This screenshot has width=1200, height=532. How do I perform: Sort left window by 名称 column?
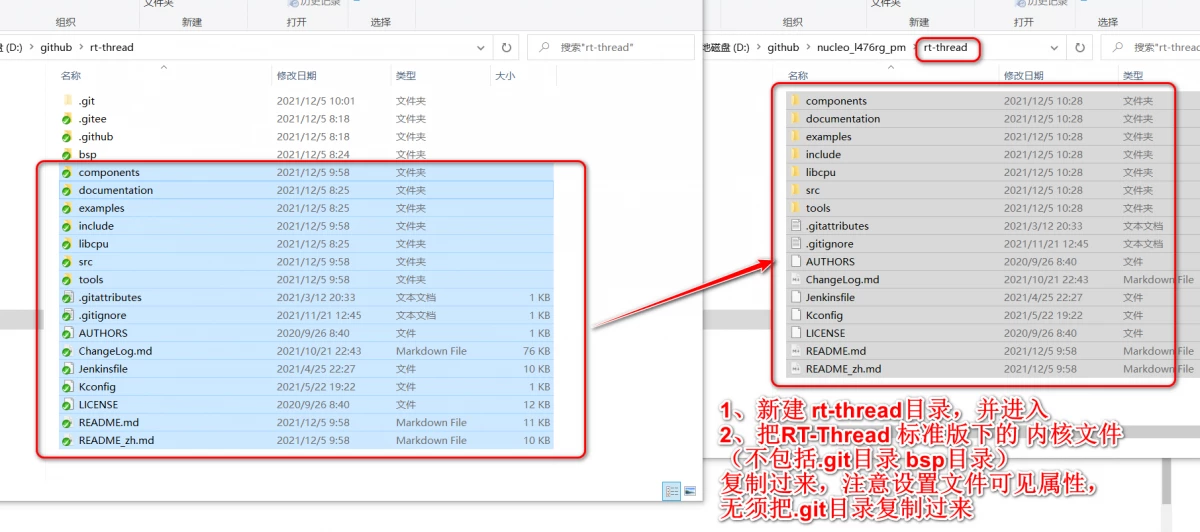(71, 76)
